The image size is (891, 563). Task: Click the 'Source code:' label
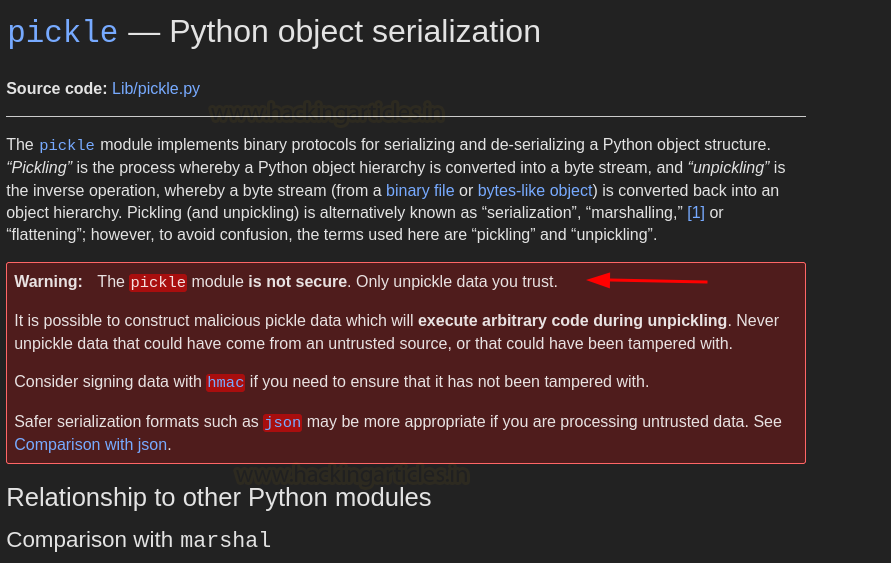pos(56,88)
